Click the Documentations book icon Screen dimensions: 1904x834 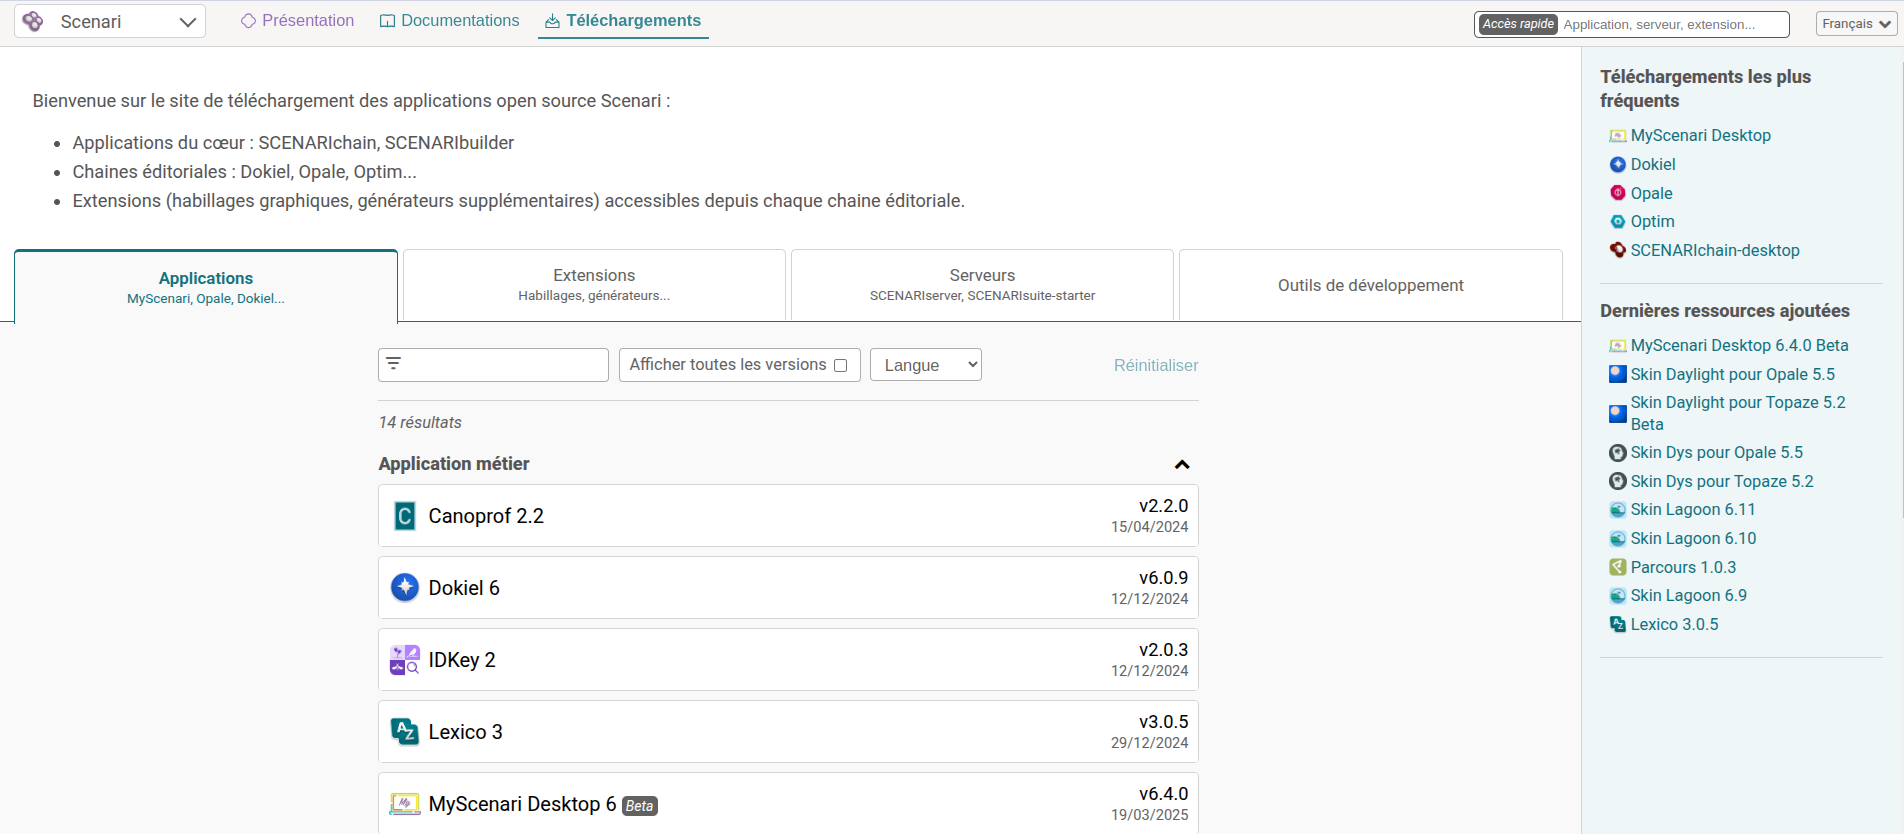point(388,21)
